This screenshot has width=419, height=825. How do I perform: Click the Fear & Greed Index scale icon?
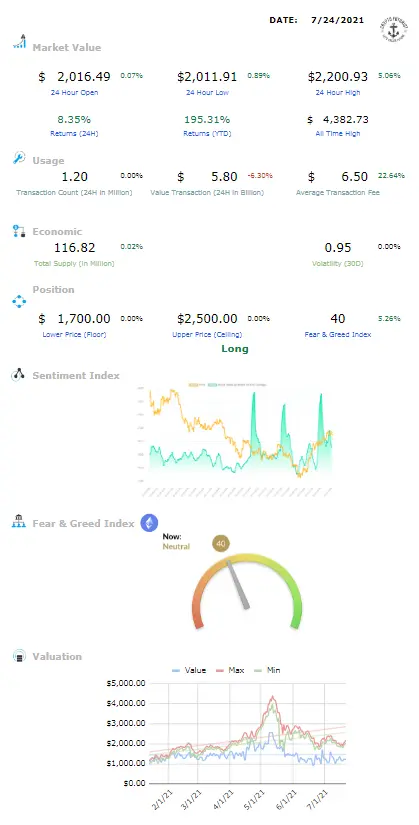[x=18, y=522]
